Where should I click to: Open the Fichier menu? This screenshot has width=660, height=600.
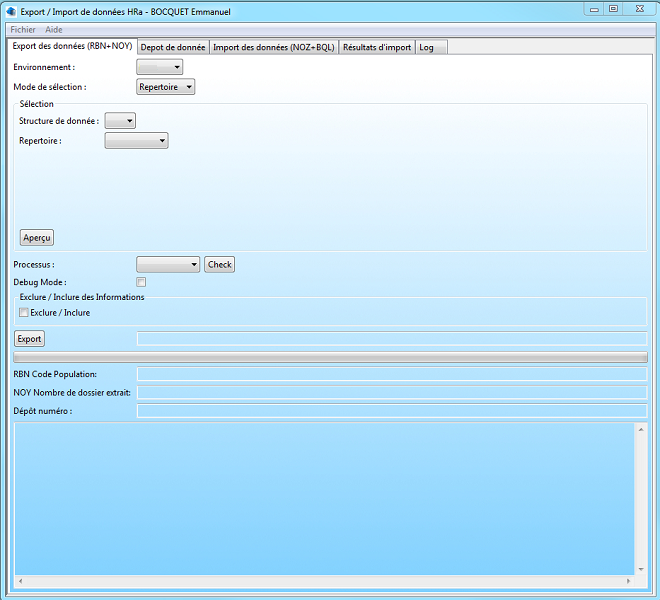(22, 30)
